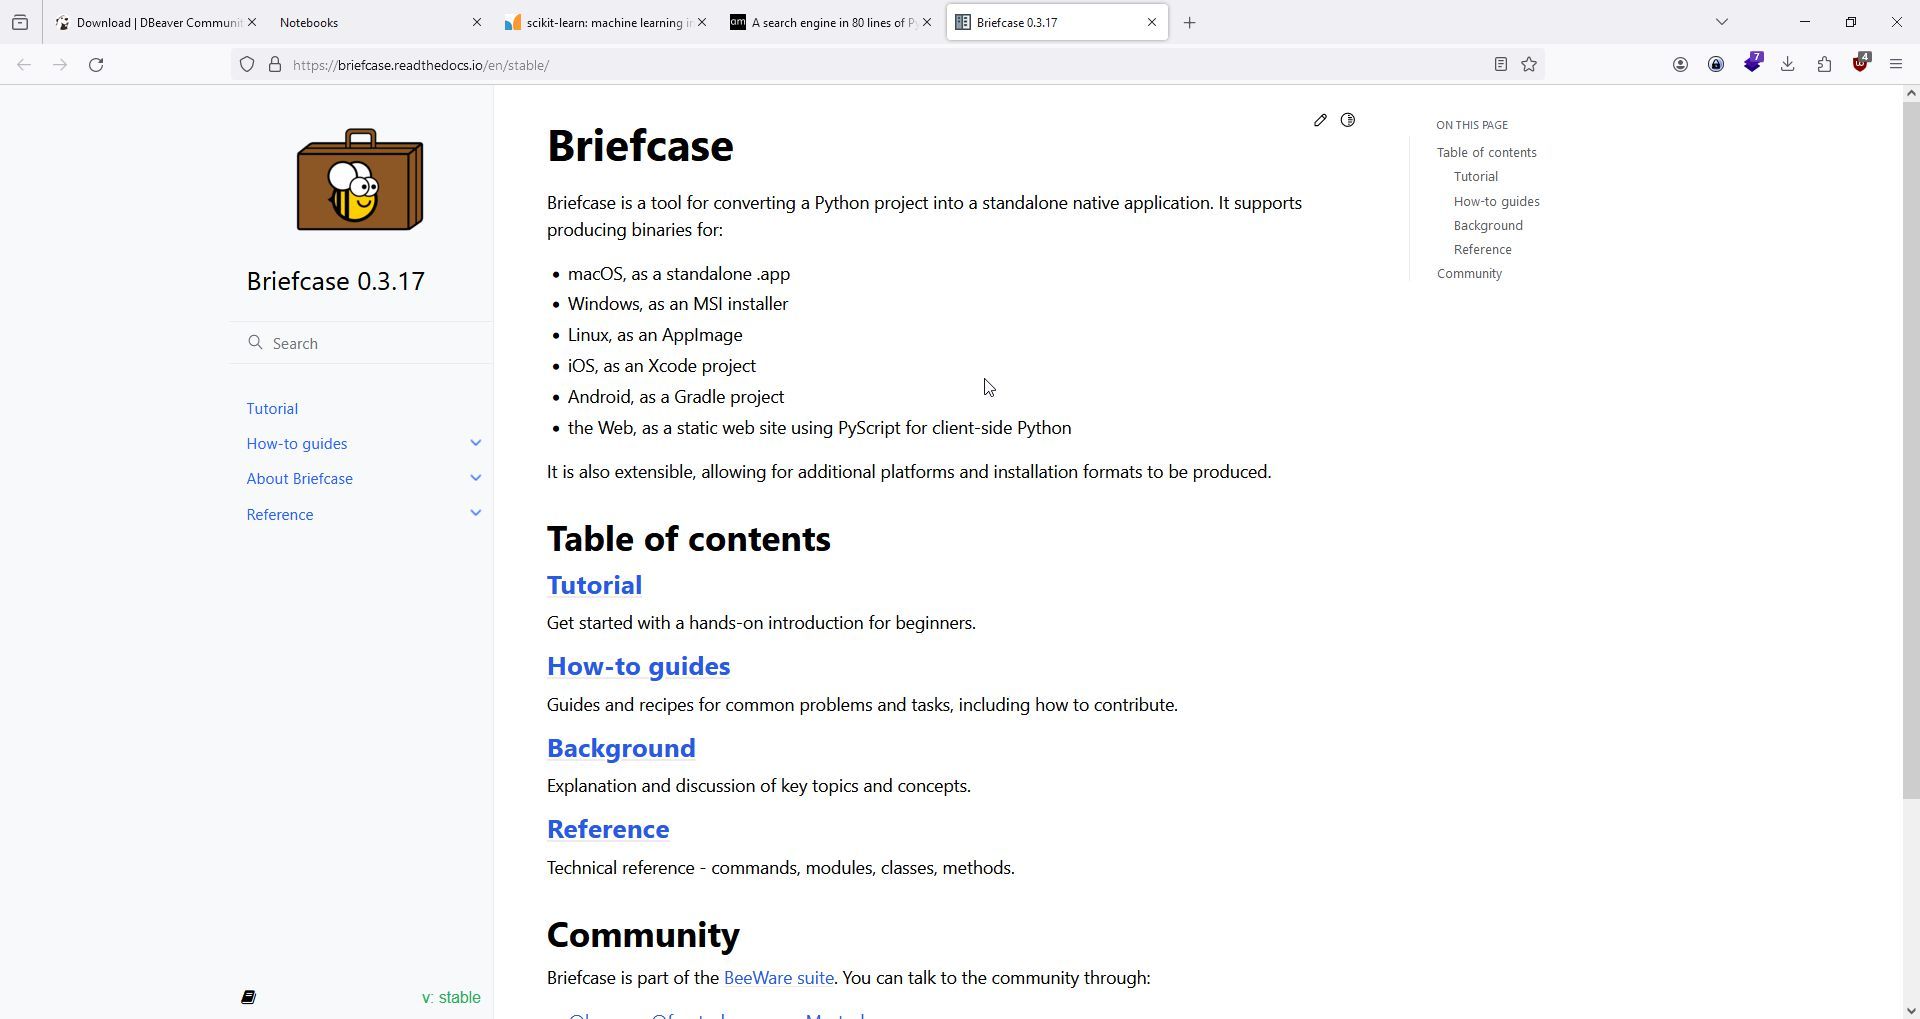Screen dimensions: 1920x1019
Task: Click the search magnifier icon in sidebar
Action: tap(255, 343)
